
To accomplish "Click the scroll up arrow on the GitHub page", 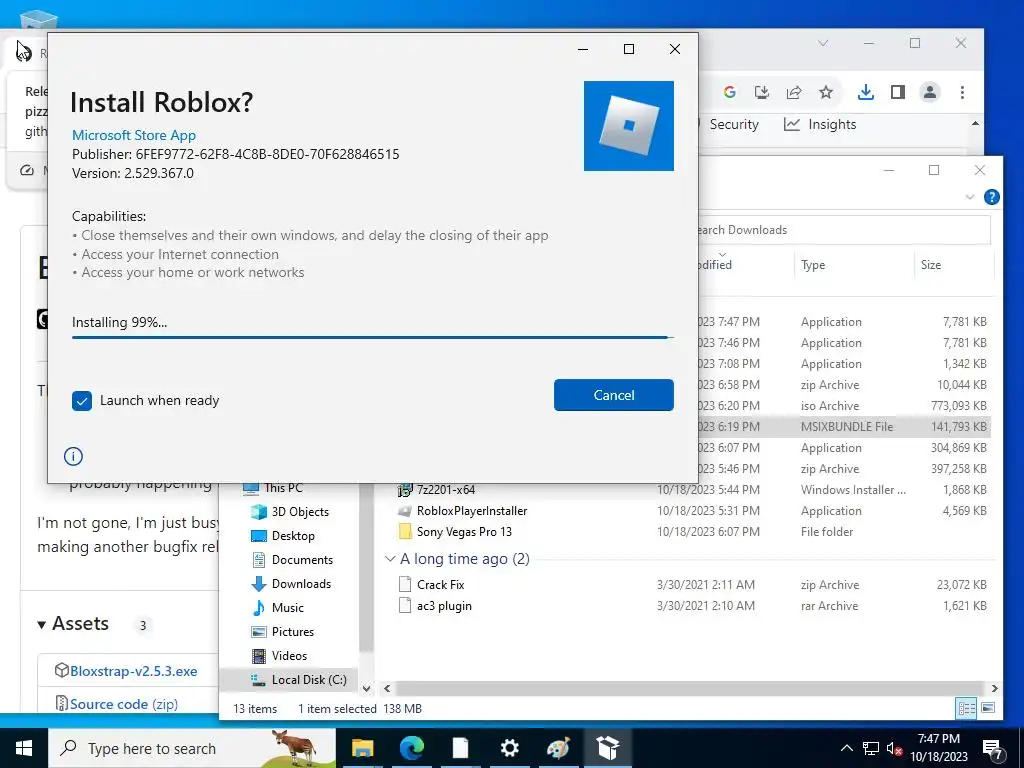I will [975, 123].
